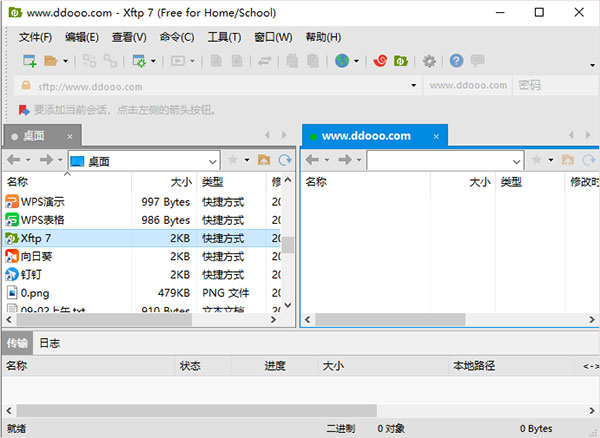This screenshot has width=600, height=438.
Task: Click the open folder toolbar icon
Action: 50,61
